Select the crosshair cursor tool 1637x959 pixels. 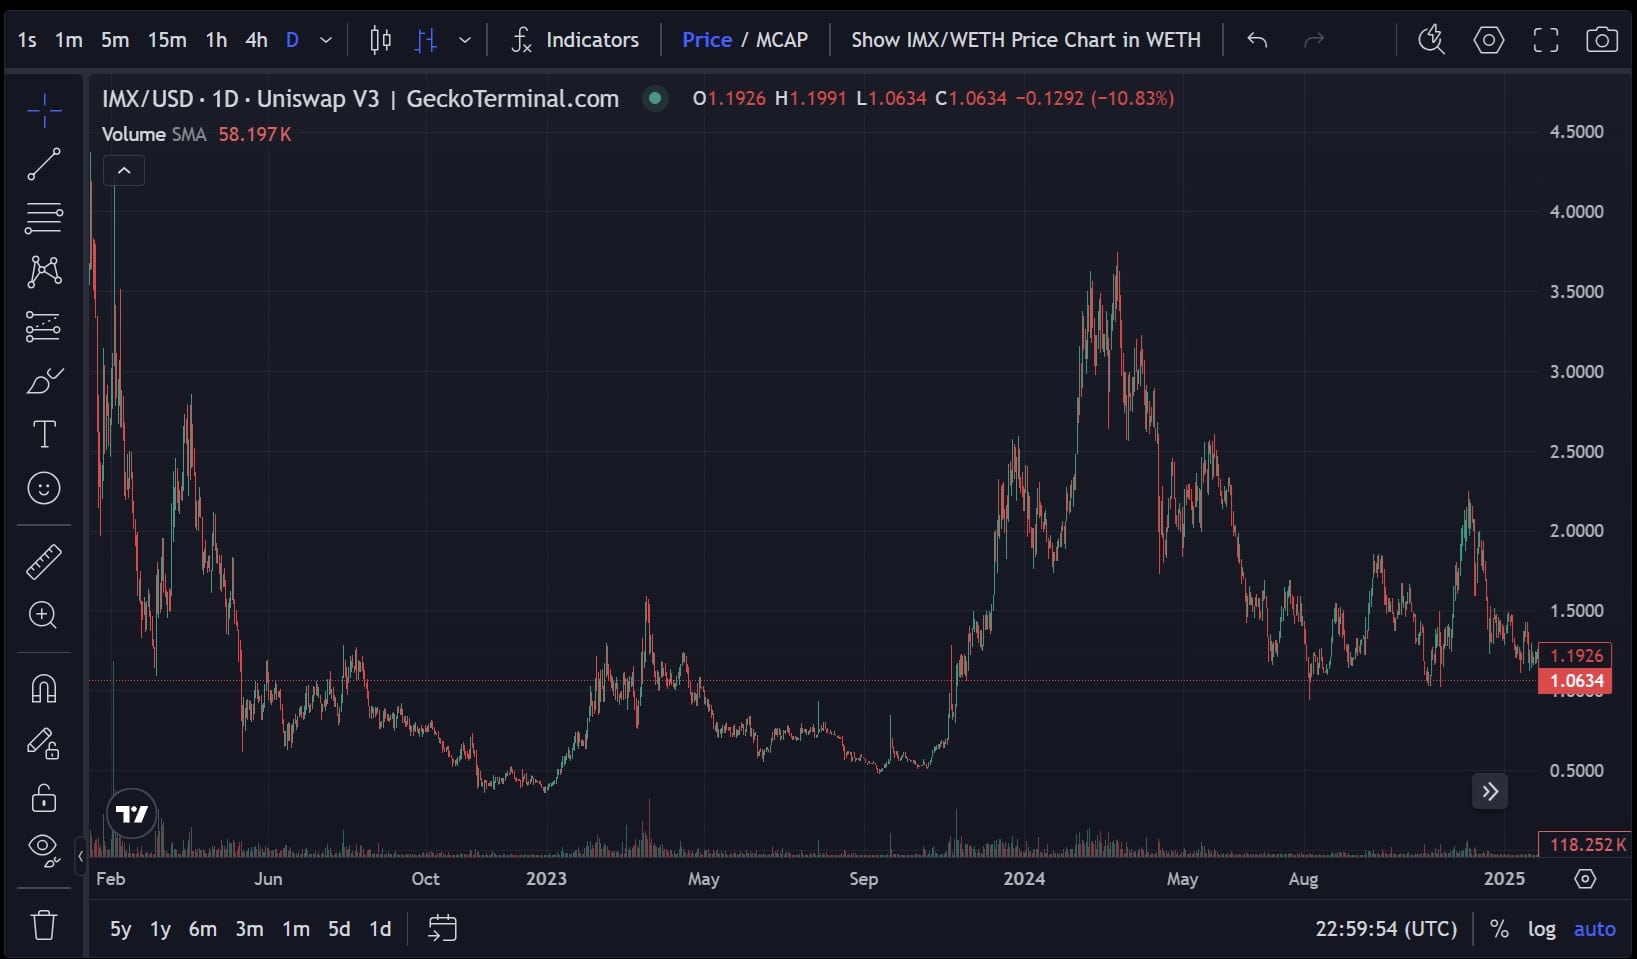tap(44, 110)
